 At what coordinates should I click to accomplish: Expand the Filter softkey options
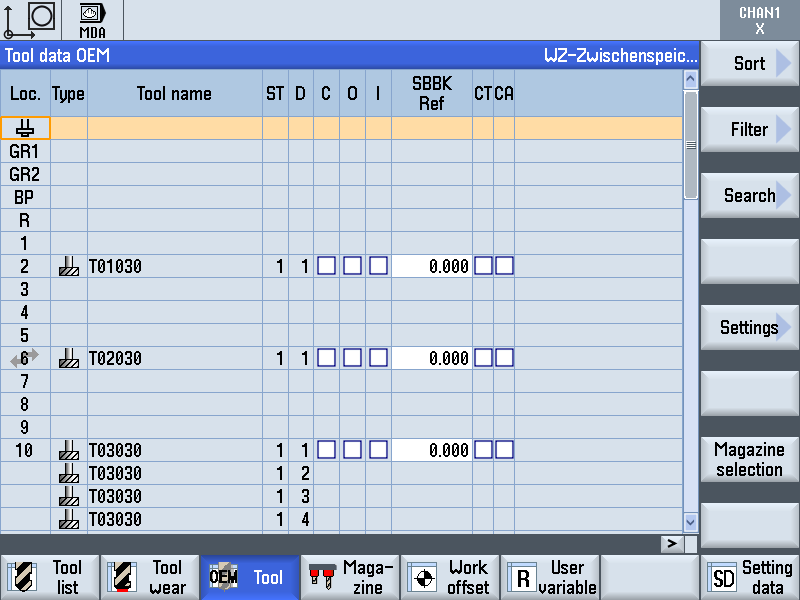(x=749, y=129)
